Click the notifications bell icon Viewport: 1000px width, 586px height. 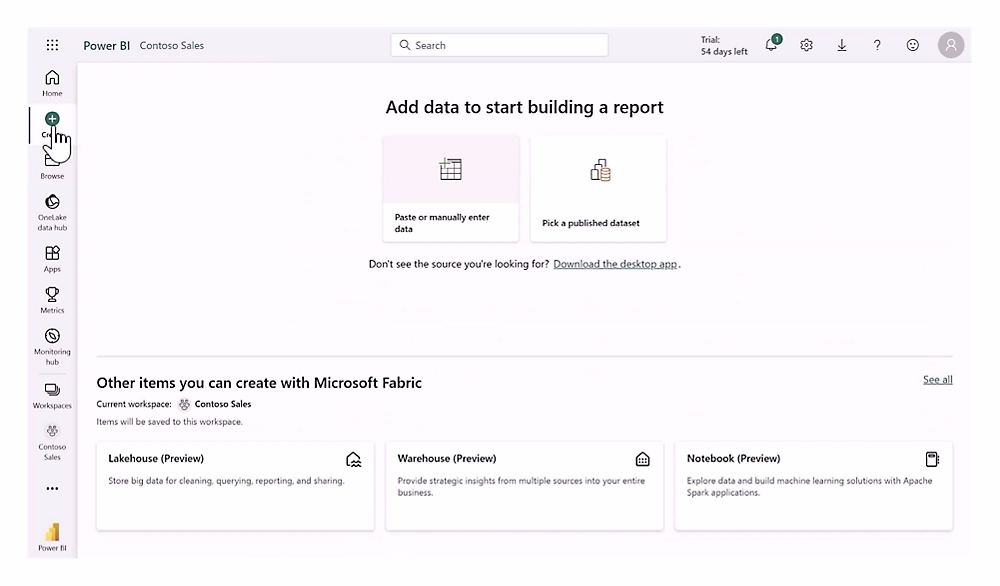(x=771, y=45)
